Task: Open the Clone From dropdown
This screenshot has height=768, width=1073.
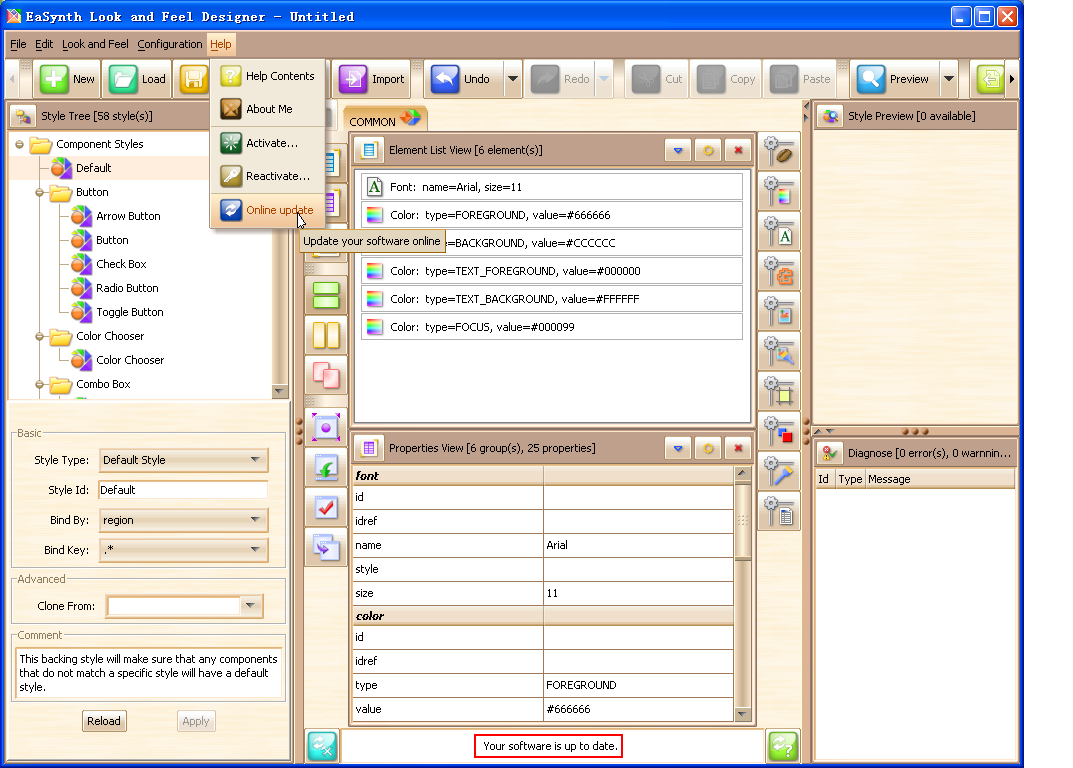Action: tap(250, 606)
